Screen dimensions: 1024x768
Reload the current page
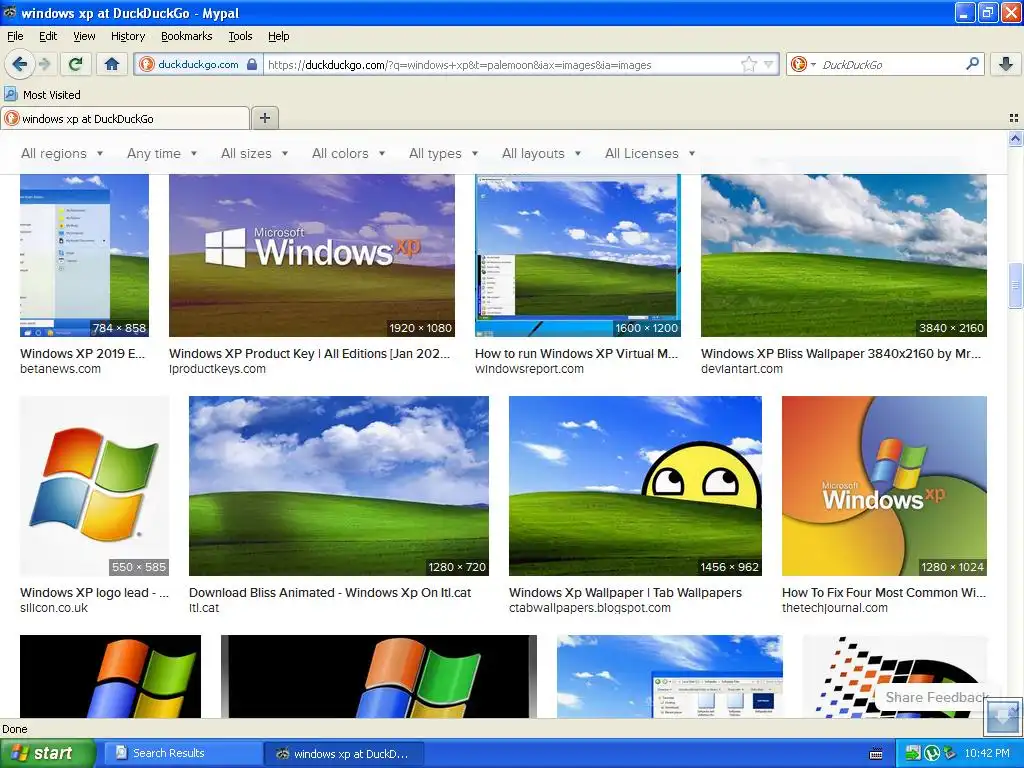(76, 64)
